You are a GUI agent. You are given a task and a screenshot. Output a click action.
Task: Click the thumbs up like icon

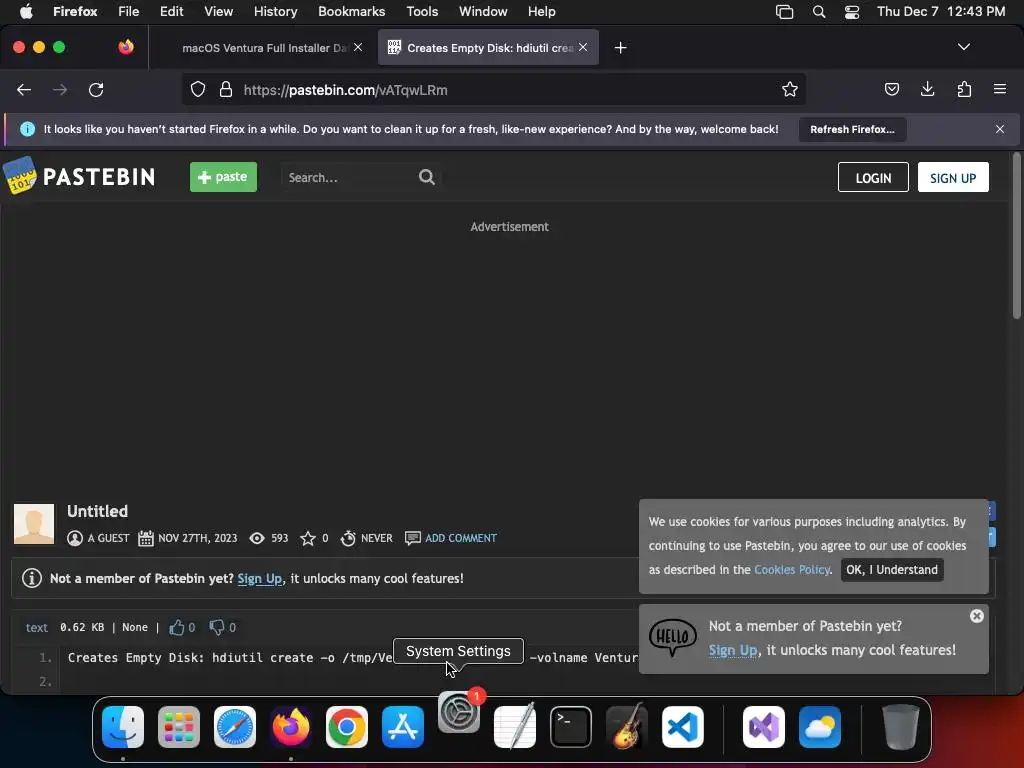[x=176, y=627]
